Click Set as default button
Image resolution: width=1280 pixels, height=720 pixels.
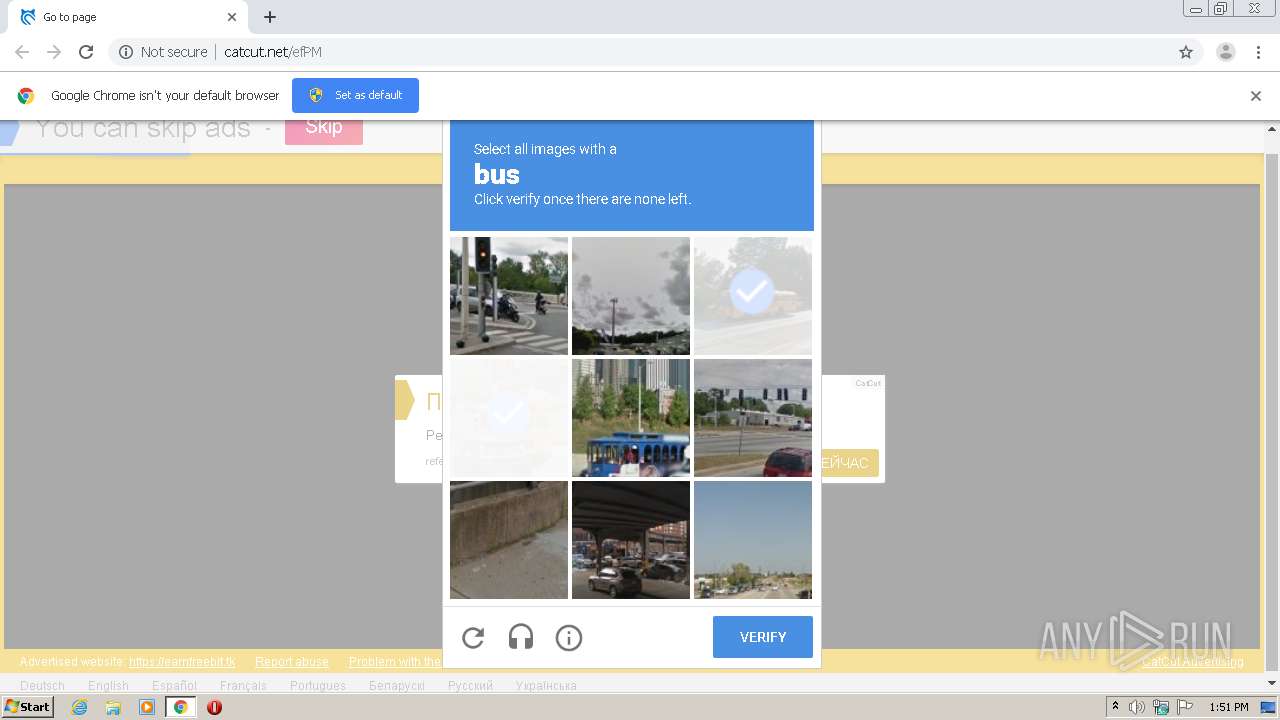[355, 95]
